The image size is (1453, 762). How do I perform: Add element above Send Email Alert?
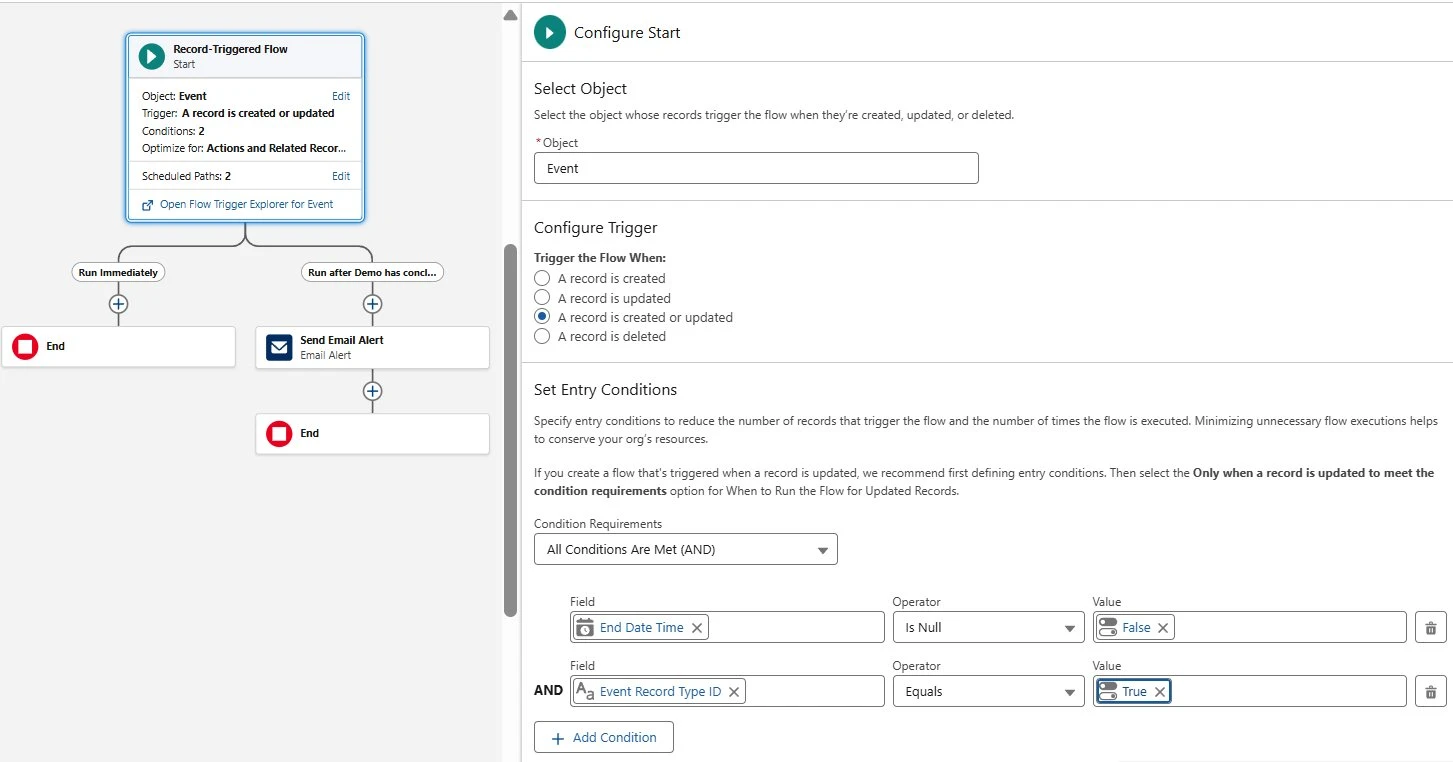click(372, 303)
